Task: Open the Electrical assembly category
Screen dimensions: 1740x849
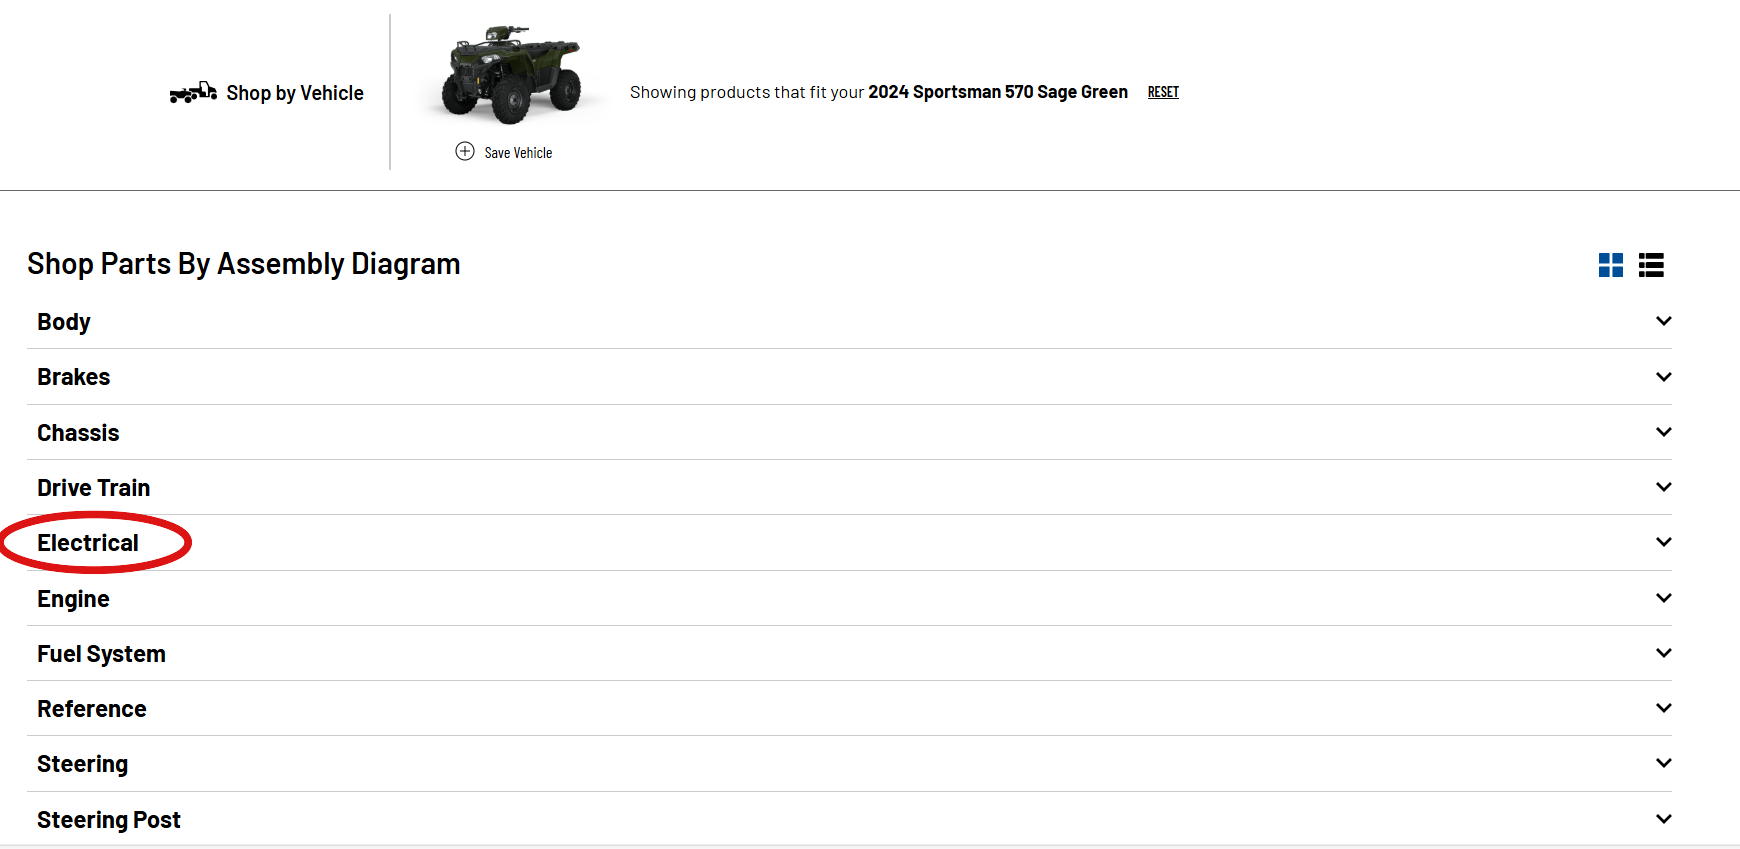Action: click(x=849, y=543)
